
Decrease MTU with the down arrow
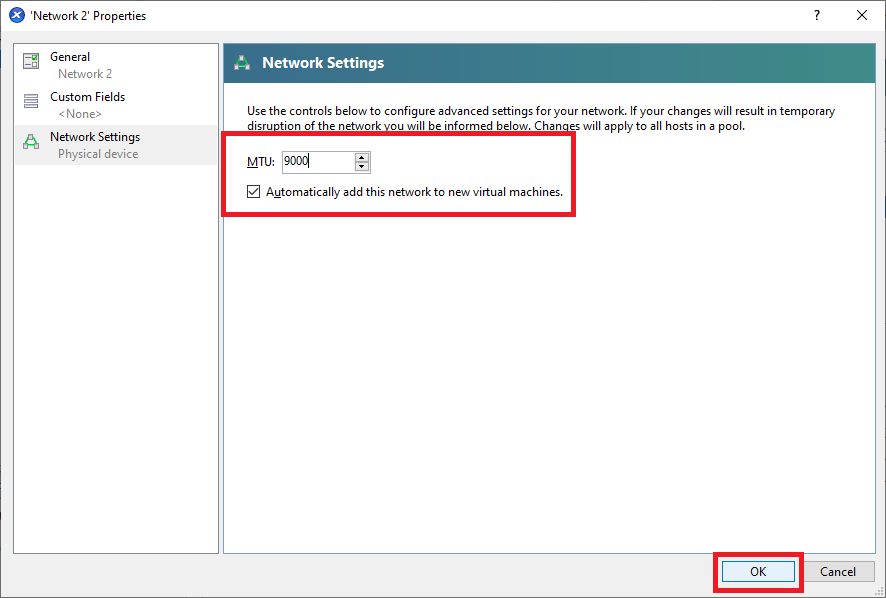[x=362, y=166]
